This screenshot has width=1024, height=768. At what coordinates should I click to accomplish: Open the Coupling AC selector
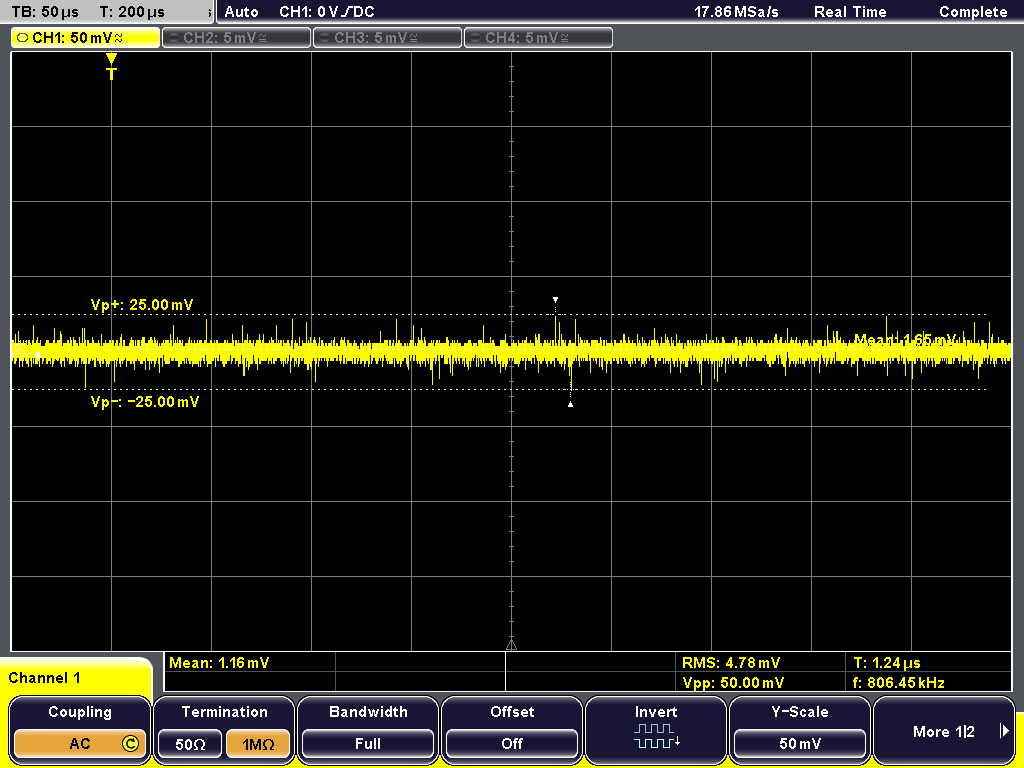(x=80, y=743)
